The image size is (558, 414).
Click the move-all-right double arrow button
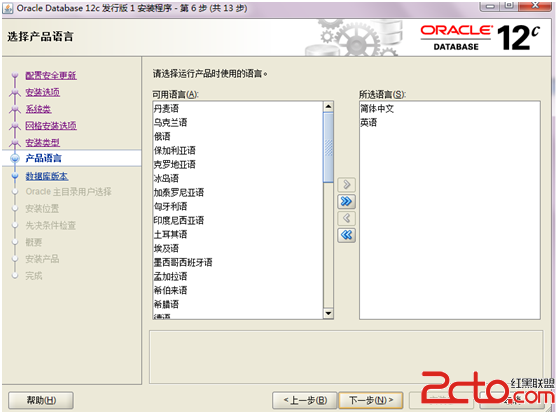click(346, 201)
